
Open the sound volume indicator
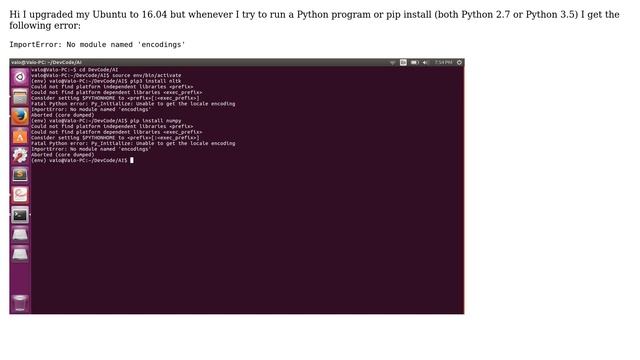click(x=426, y=62)
